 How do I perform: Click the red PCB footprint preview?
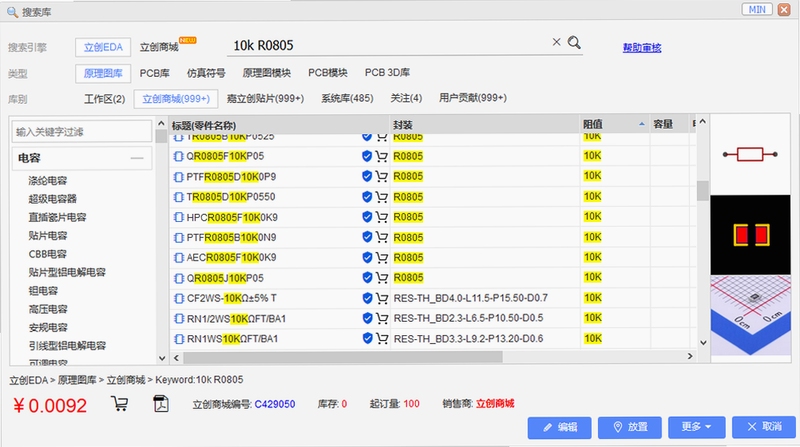[x=751, y=235]
